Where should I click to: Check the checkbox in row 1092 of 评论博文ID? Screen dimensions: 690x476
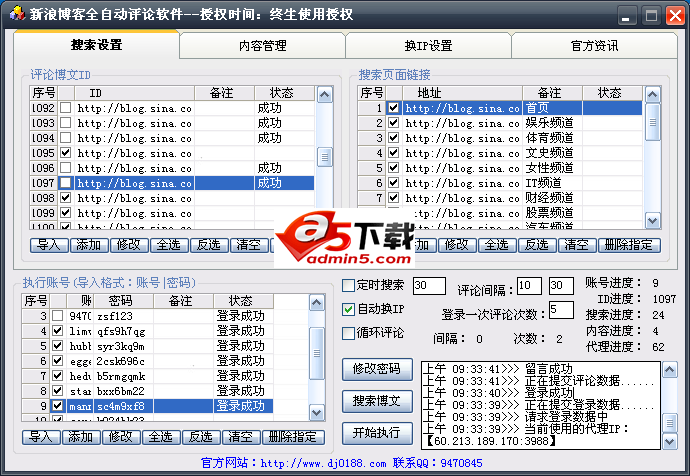[66, 108]
